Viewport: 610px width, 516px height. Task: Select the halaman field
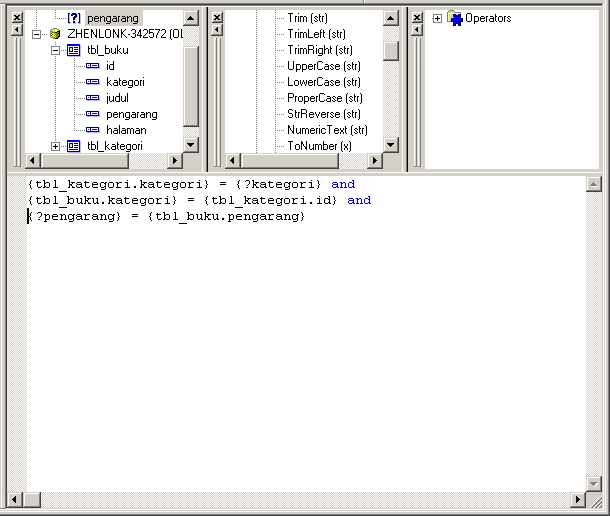click(x=126, y=130)
